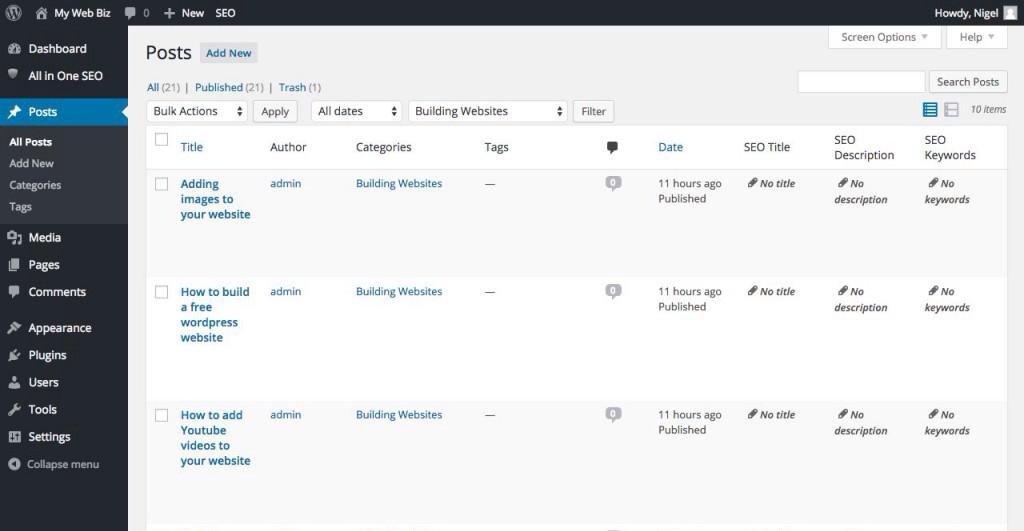1024x531 pixels.
Task: Open the All dates filter dropdown
Action: [357, 111]
